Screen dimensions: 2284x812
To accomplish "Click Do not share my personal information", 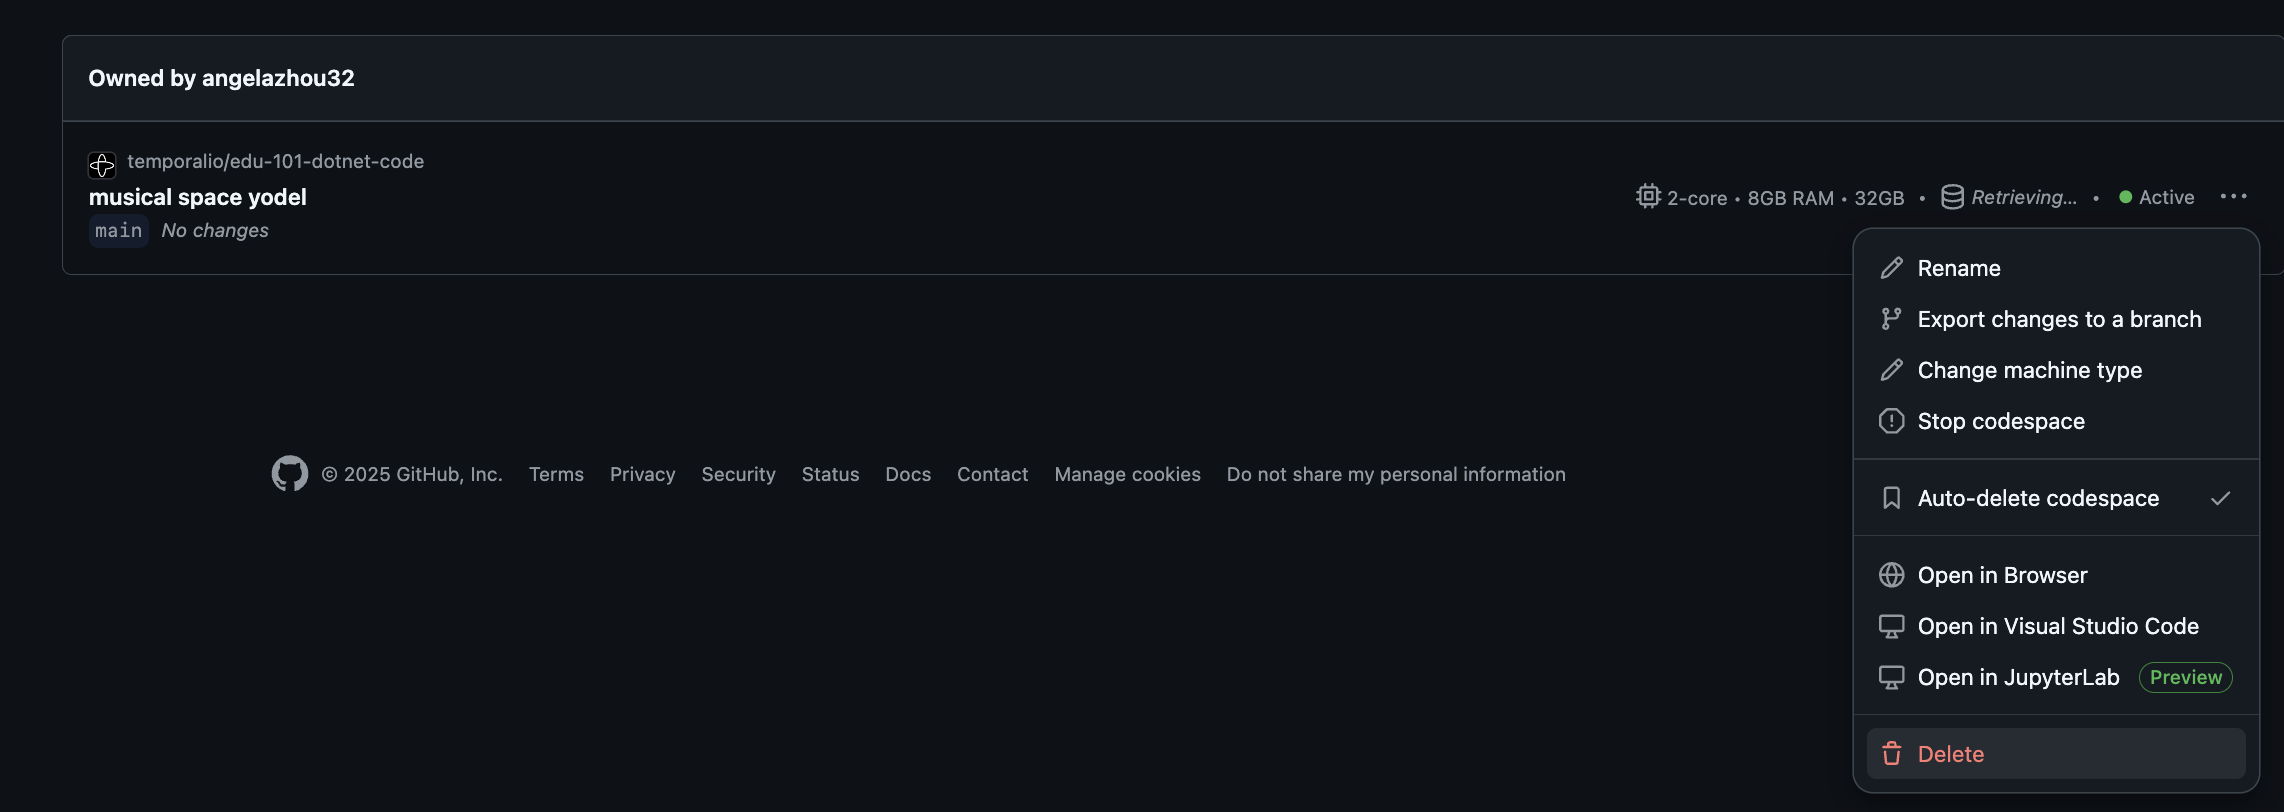I will [x=1396, y=474].
